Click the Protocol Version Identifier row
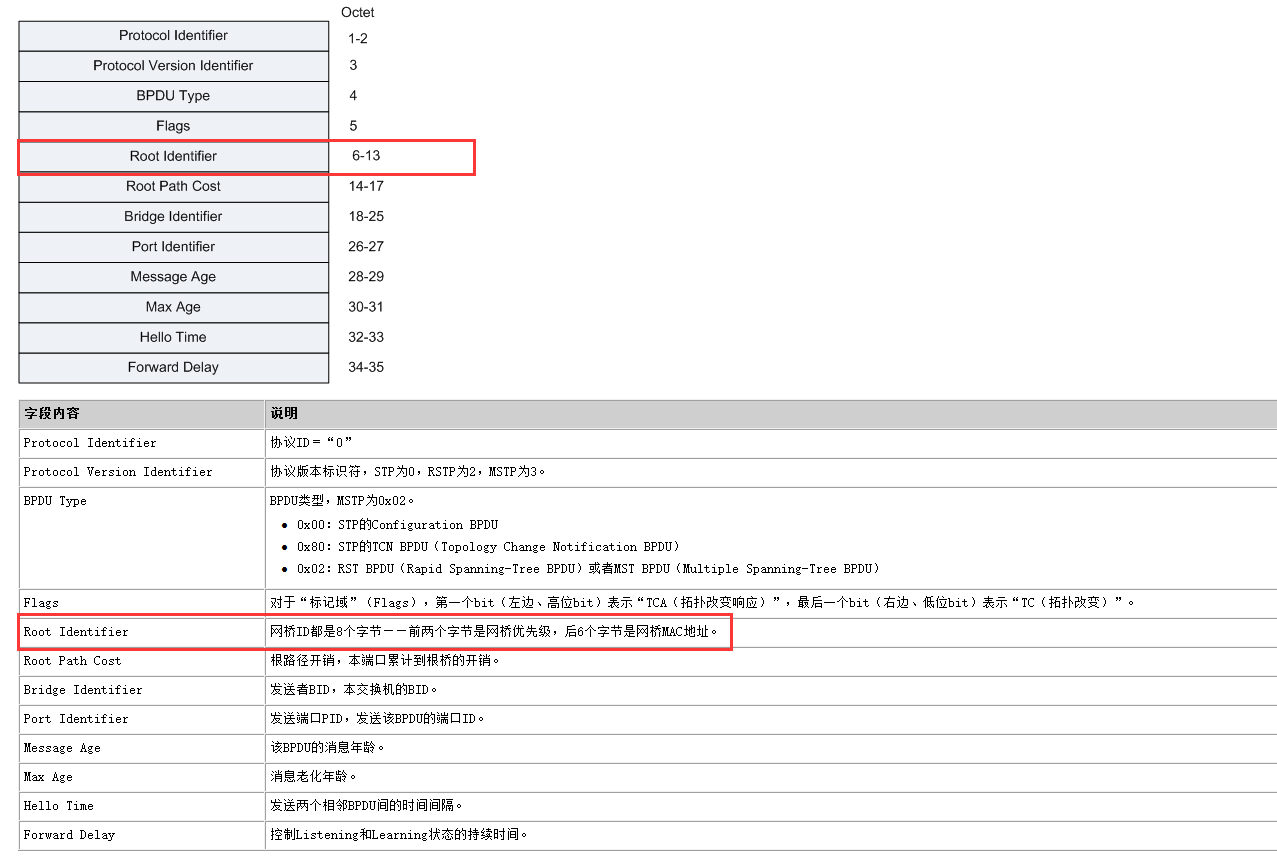 (172, 65)
